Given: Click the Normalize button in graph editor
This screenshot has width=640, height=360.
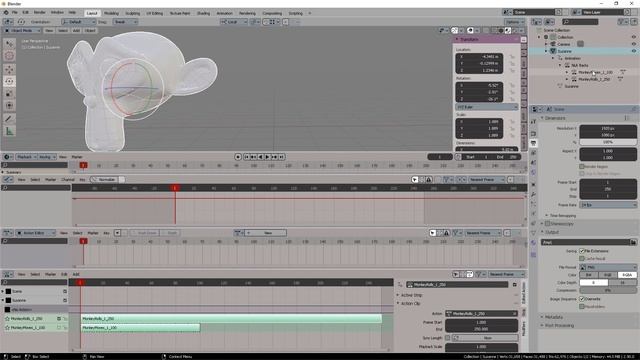Looking at the screenshot, I should tap(104, 180).
